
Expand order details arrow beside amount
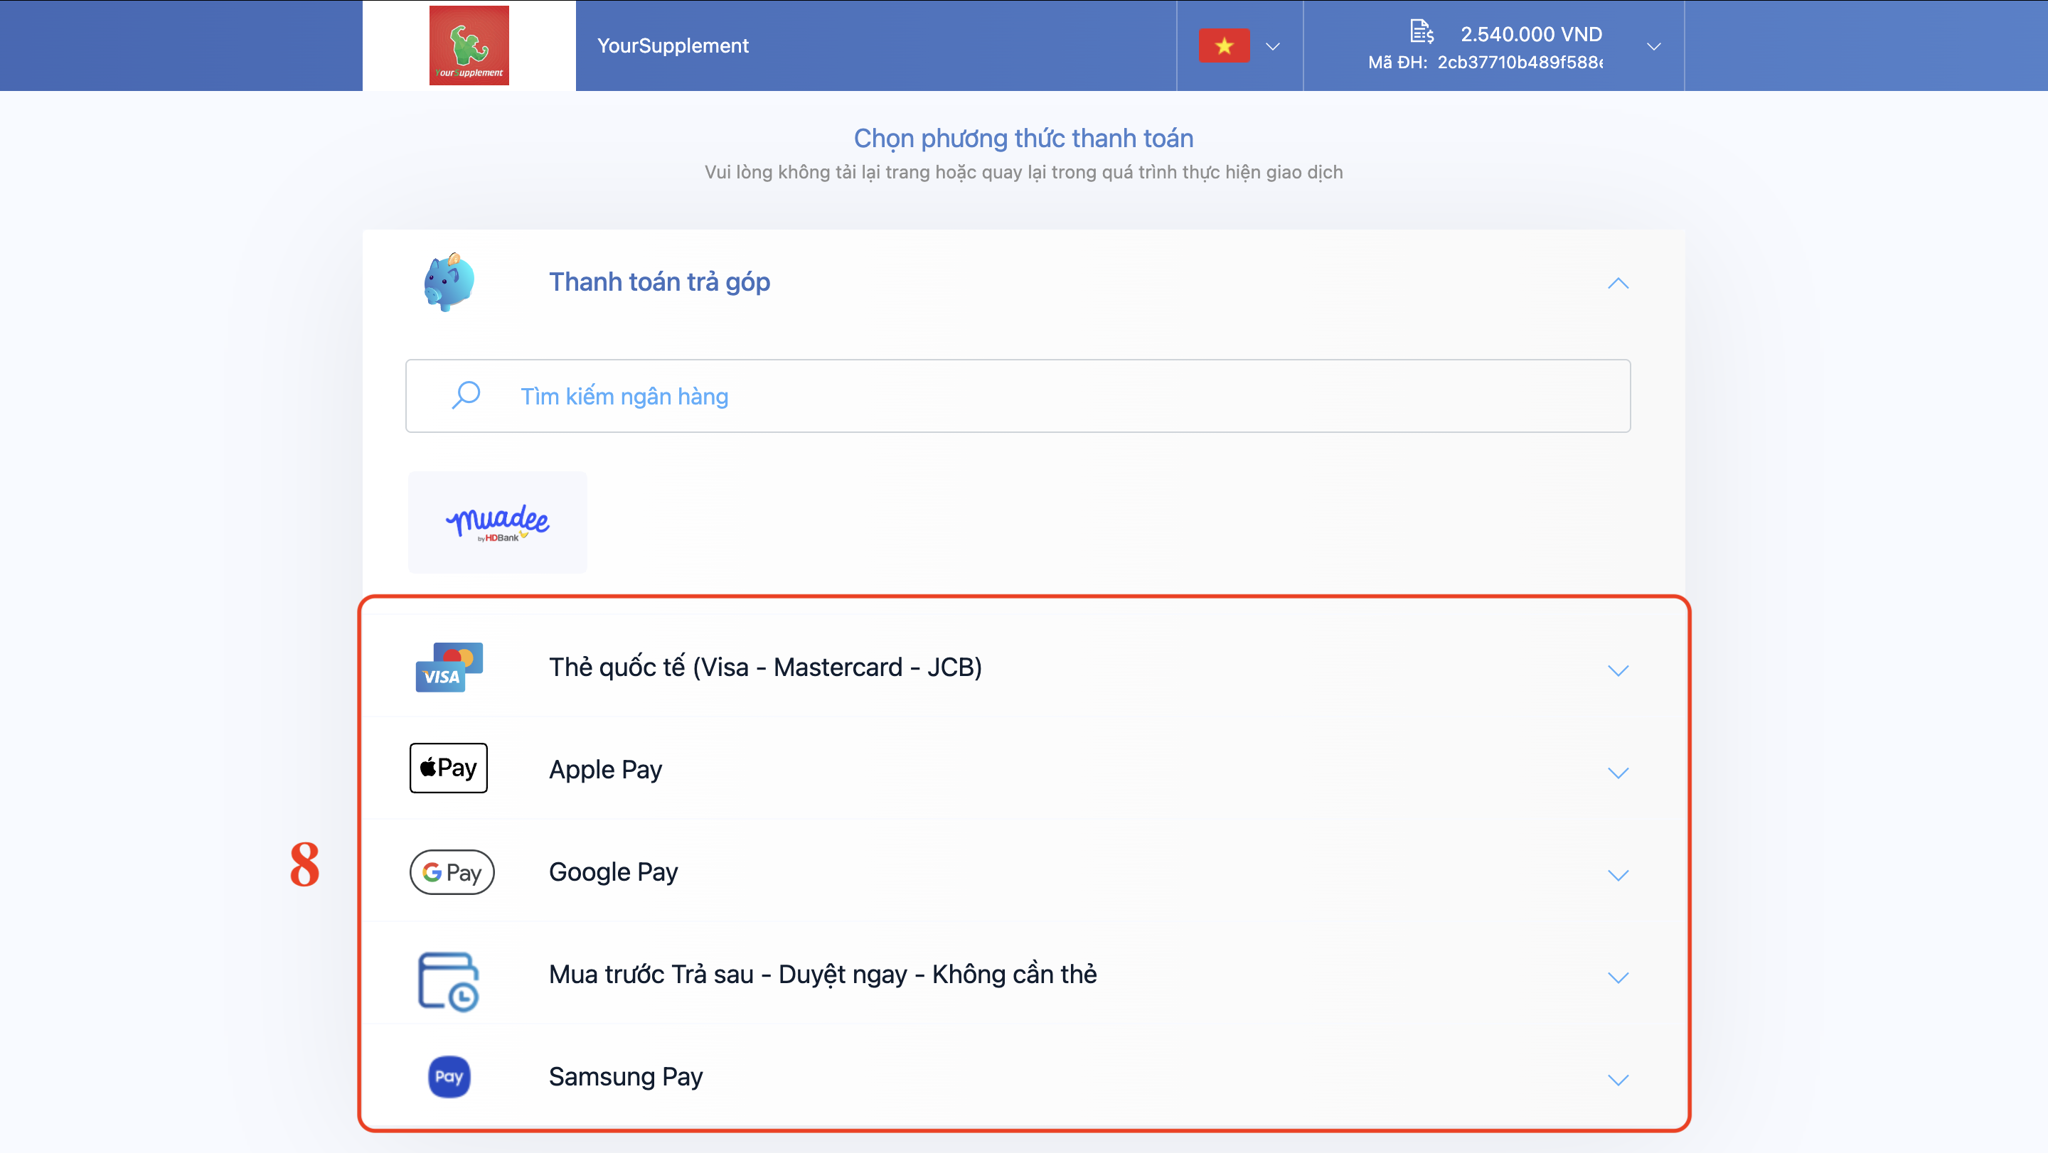1654,46
